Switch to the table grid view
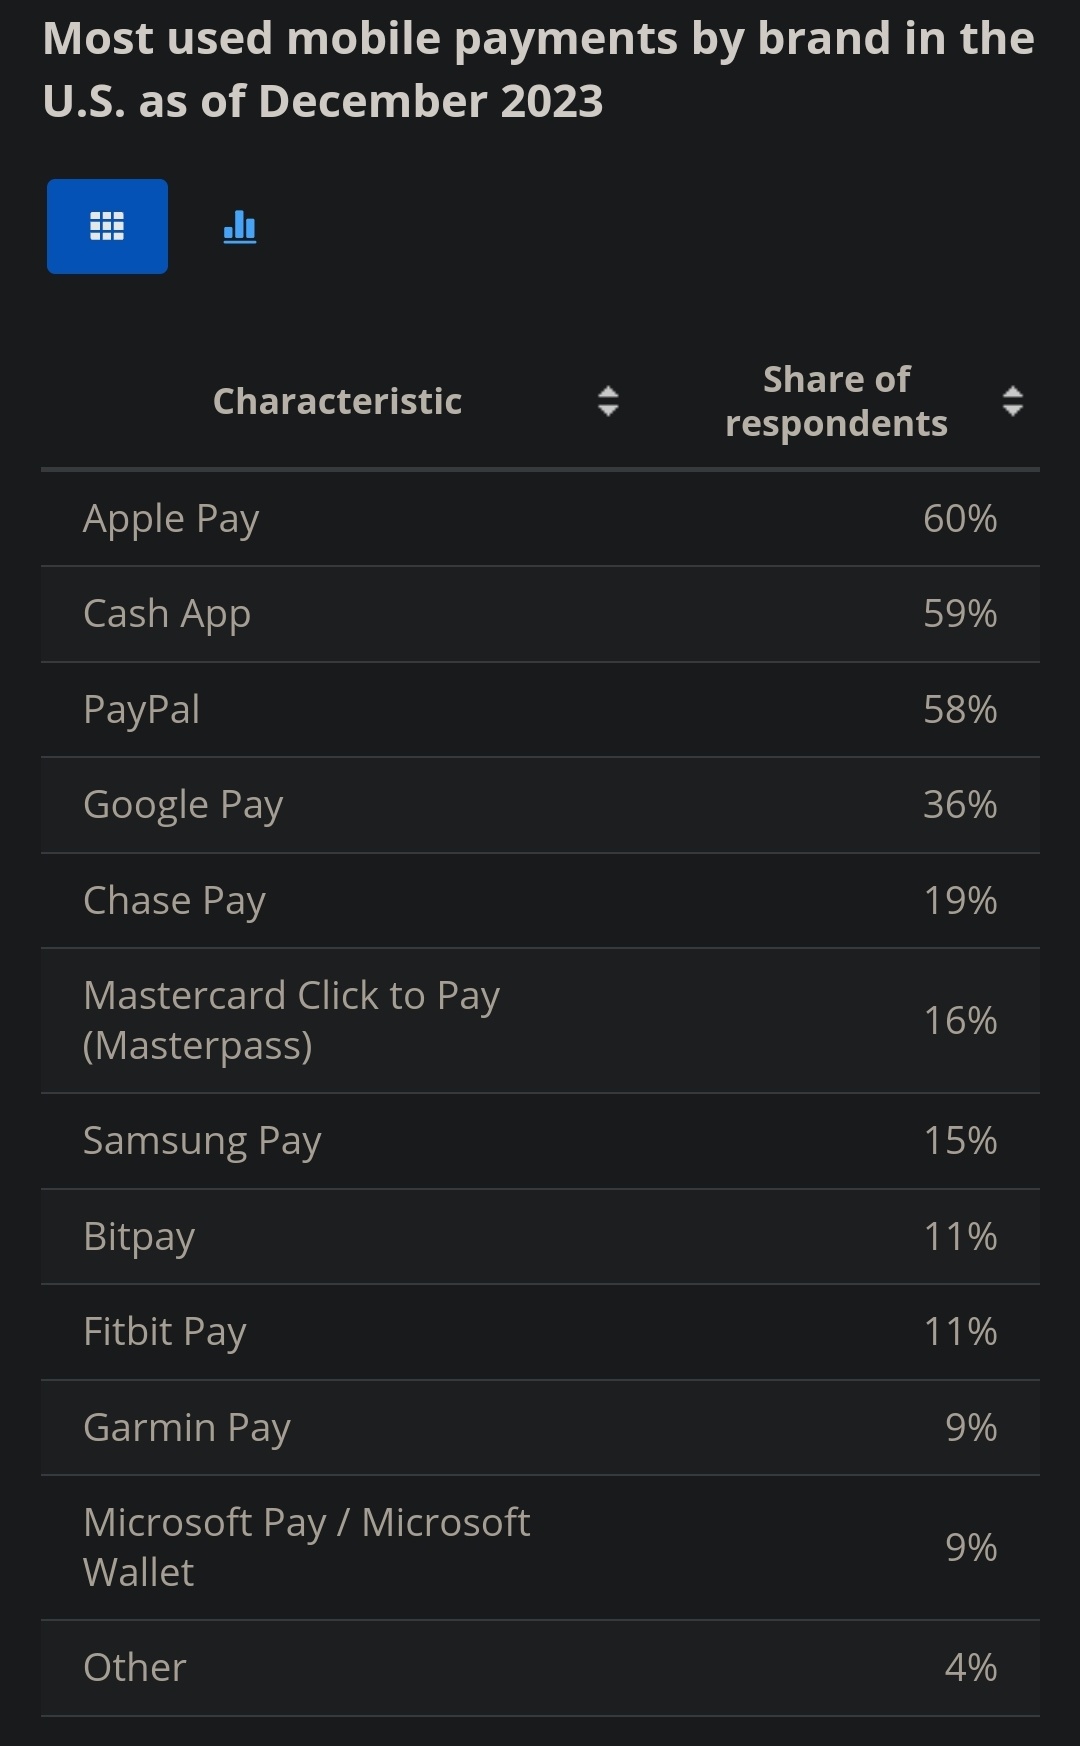The width and height of the screenshot is (1080, 1746). 107,226
